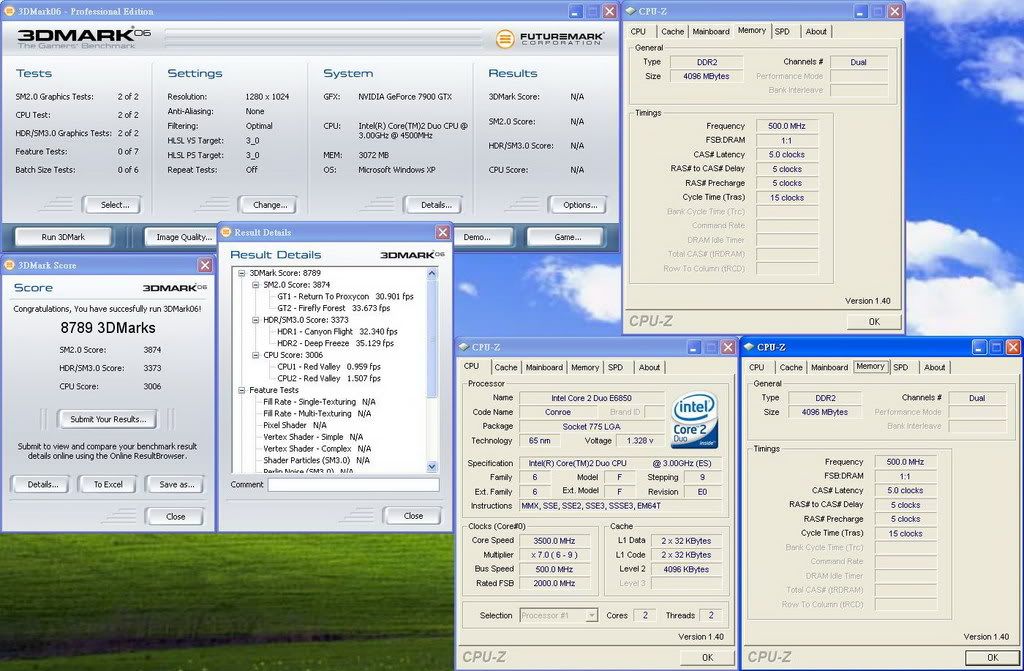Collapse the HDR/SM3.0 Score tree node
This screenshot has height=671, width=1024.
pyautogui.click(x=256, y=320)
